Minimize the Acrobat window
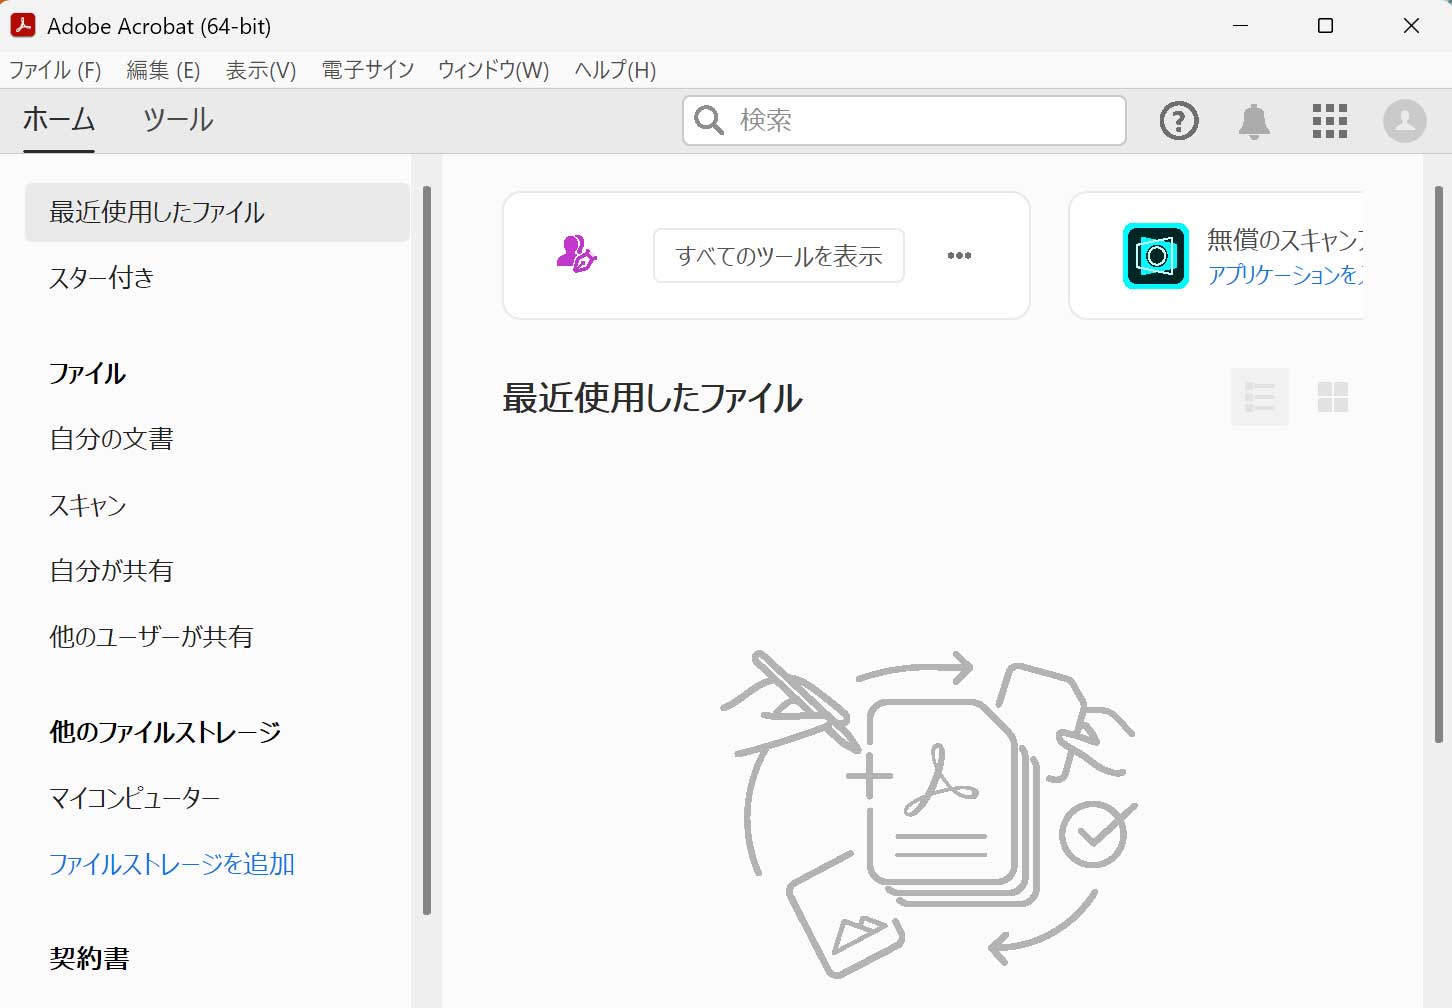1452x1008 pixels. tap(1241, 26)
